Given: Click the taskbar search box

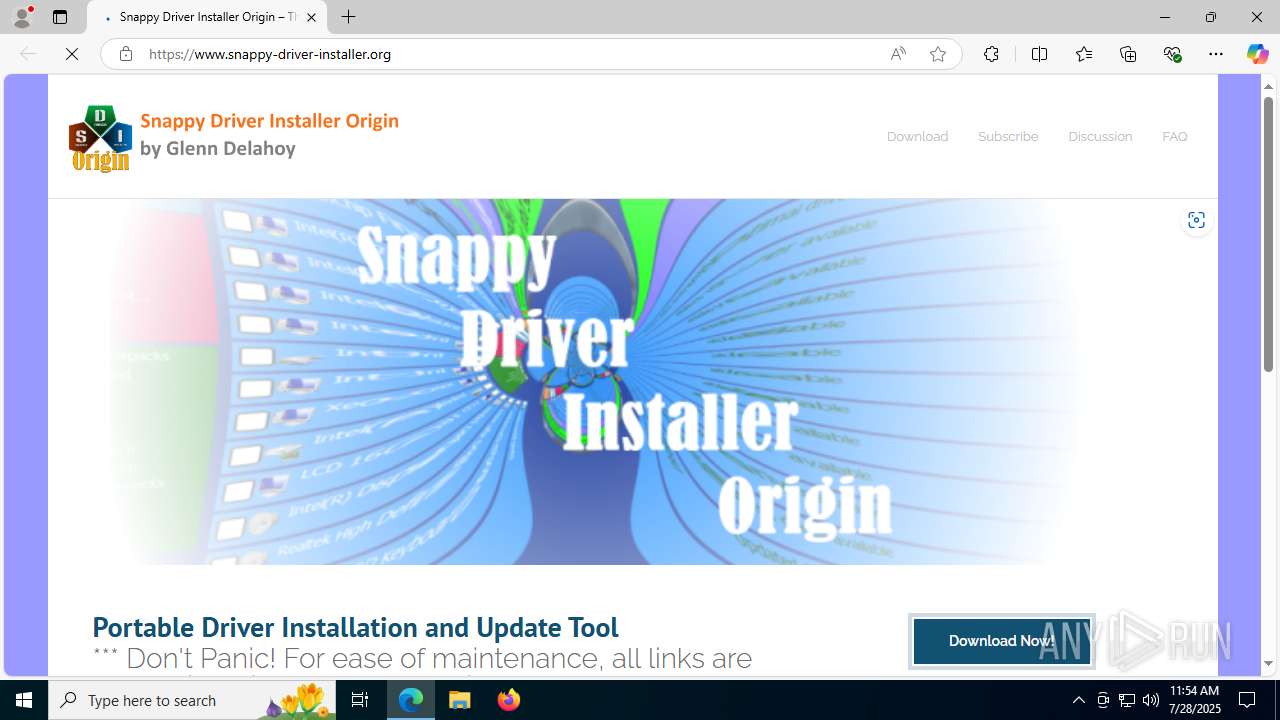Looking at the screenshot, I should 192,700.
